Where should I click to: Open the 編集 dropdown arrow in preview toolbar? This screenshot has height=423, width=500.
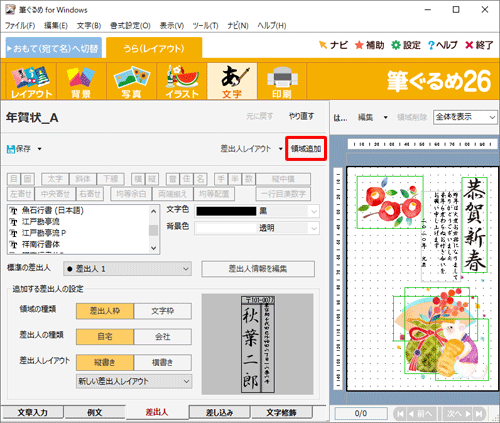pos(386,117)
